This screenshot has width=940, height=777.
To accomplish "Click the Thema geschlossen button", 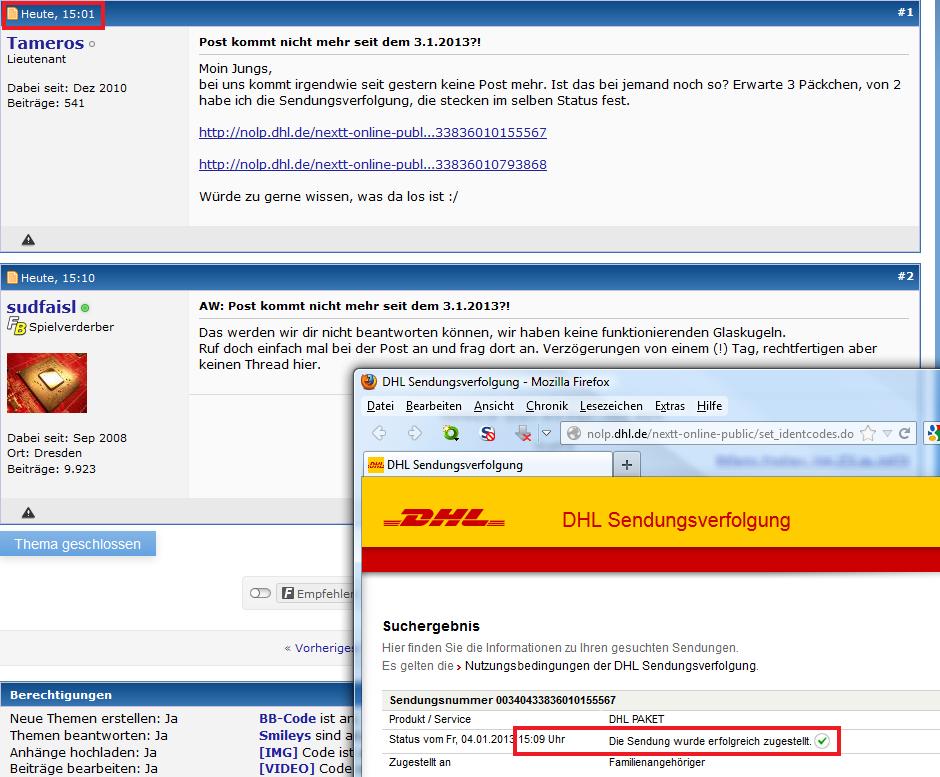I will pyautogui.click(x=78, y=544).
